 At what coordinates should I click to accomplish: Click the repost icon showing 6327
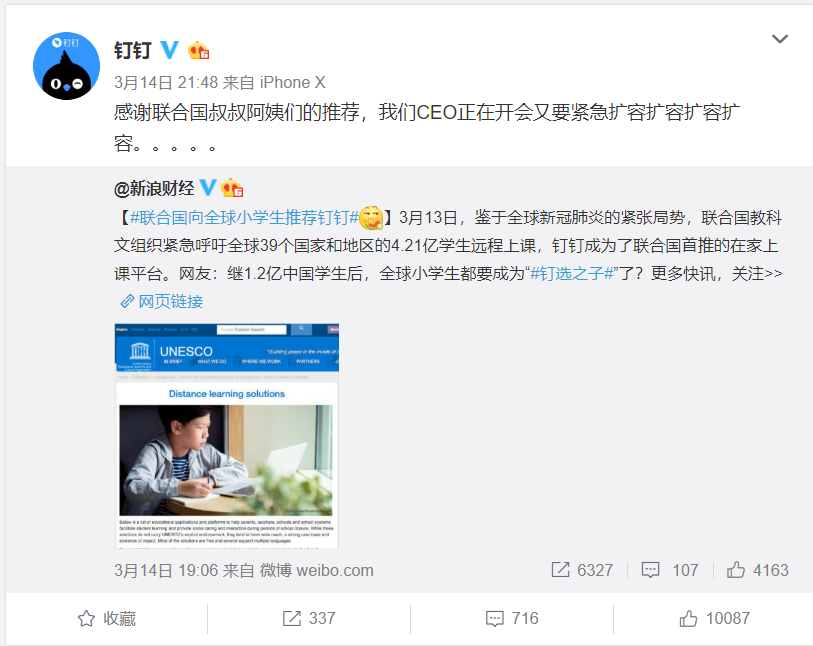coord(582,570)
